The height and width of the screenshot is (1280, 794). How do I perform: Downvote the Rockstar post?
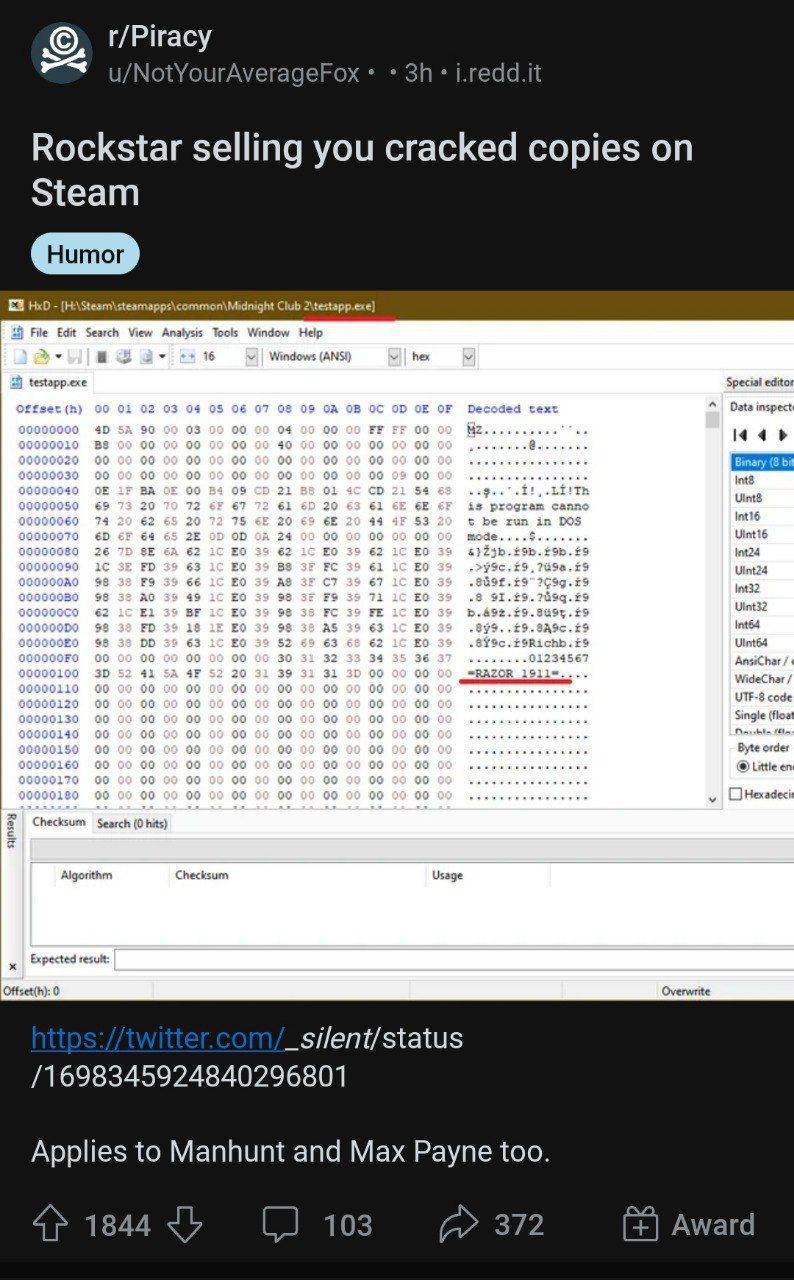(184, 1224)
